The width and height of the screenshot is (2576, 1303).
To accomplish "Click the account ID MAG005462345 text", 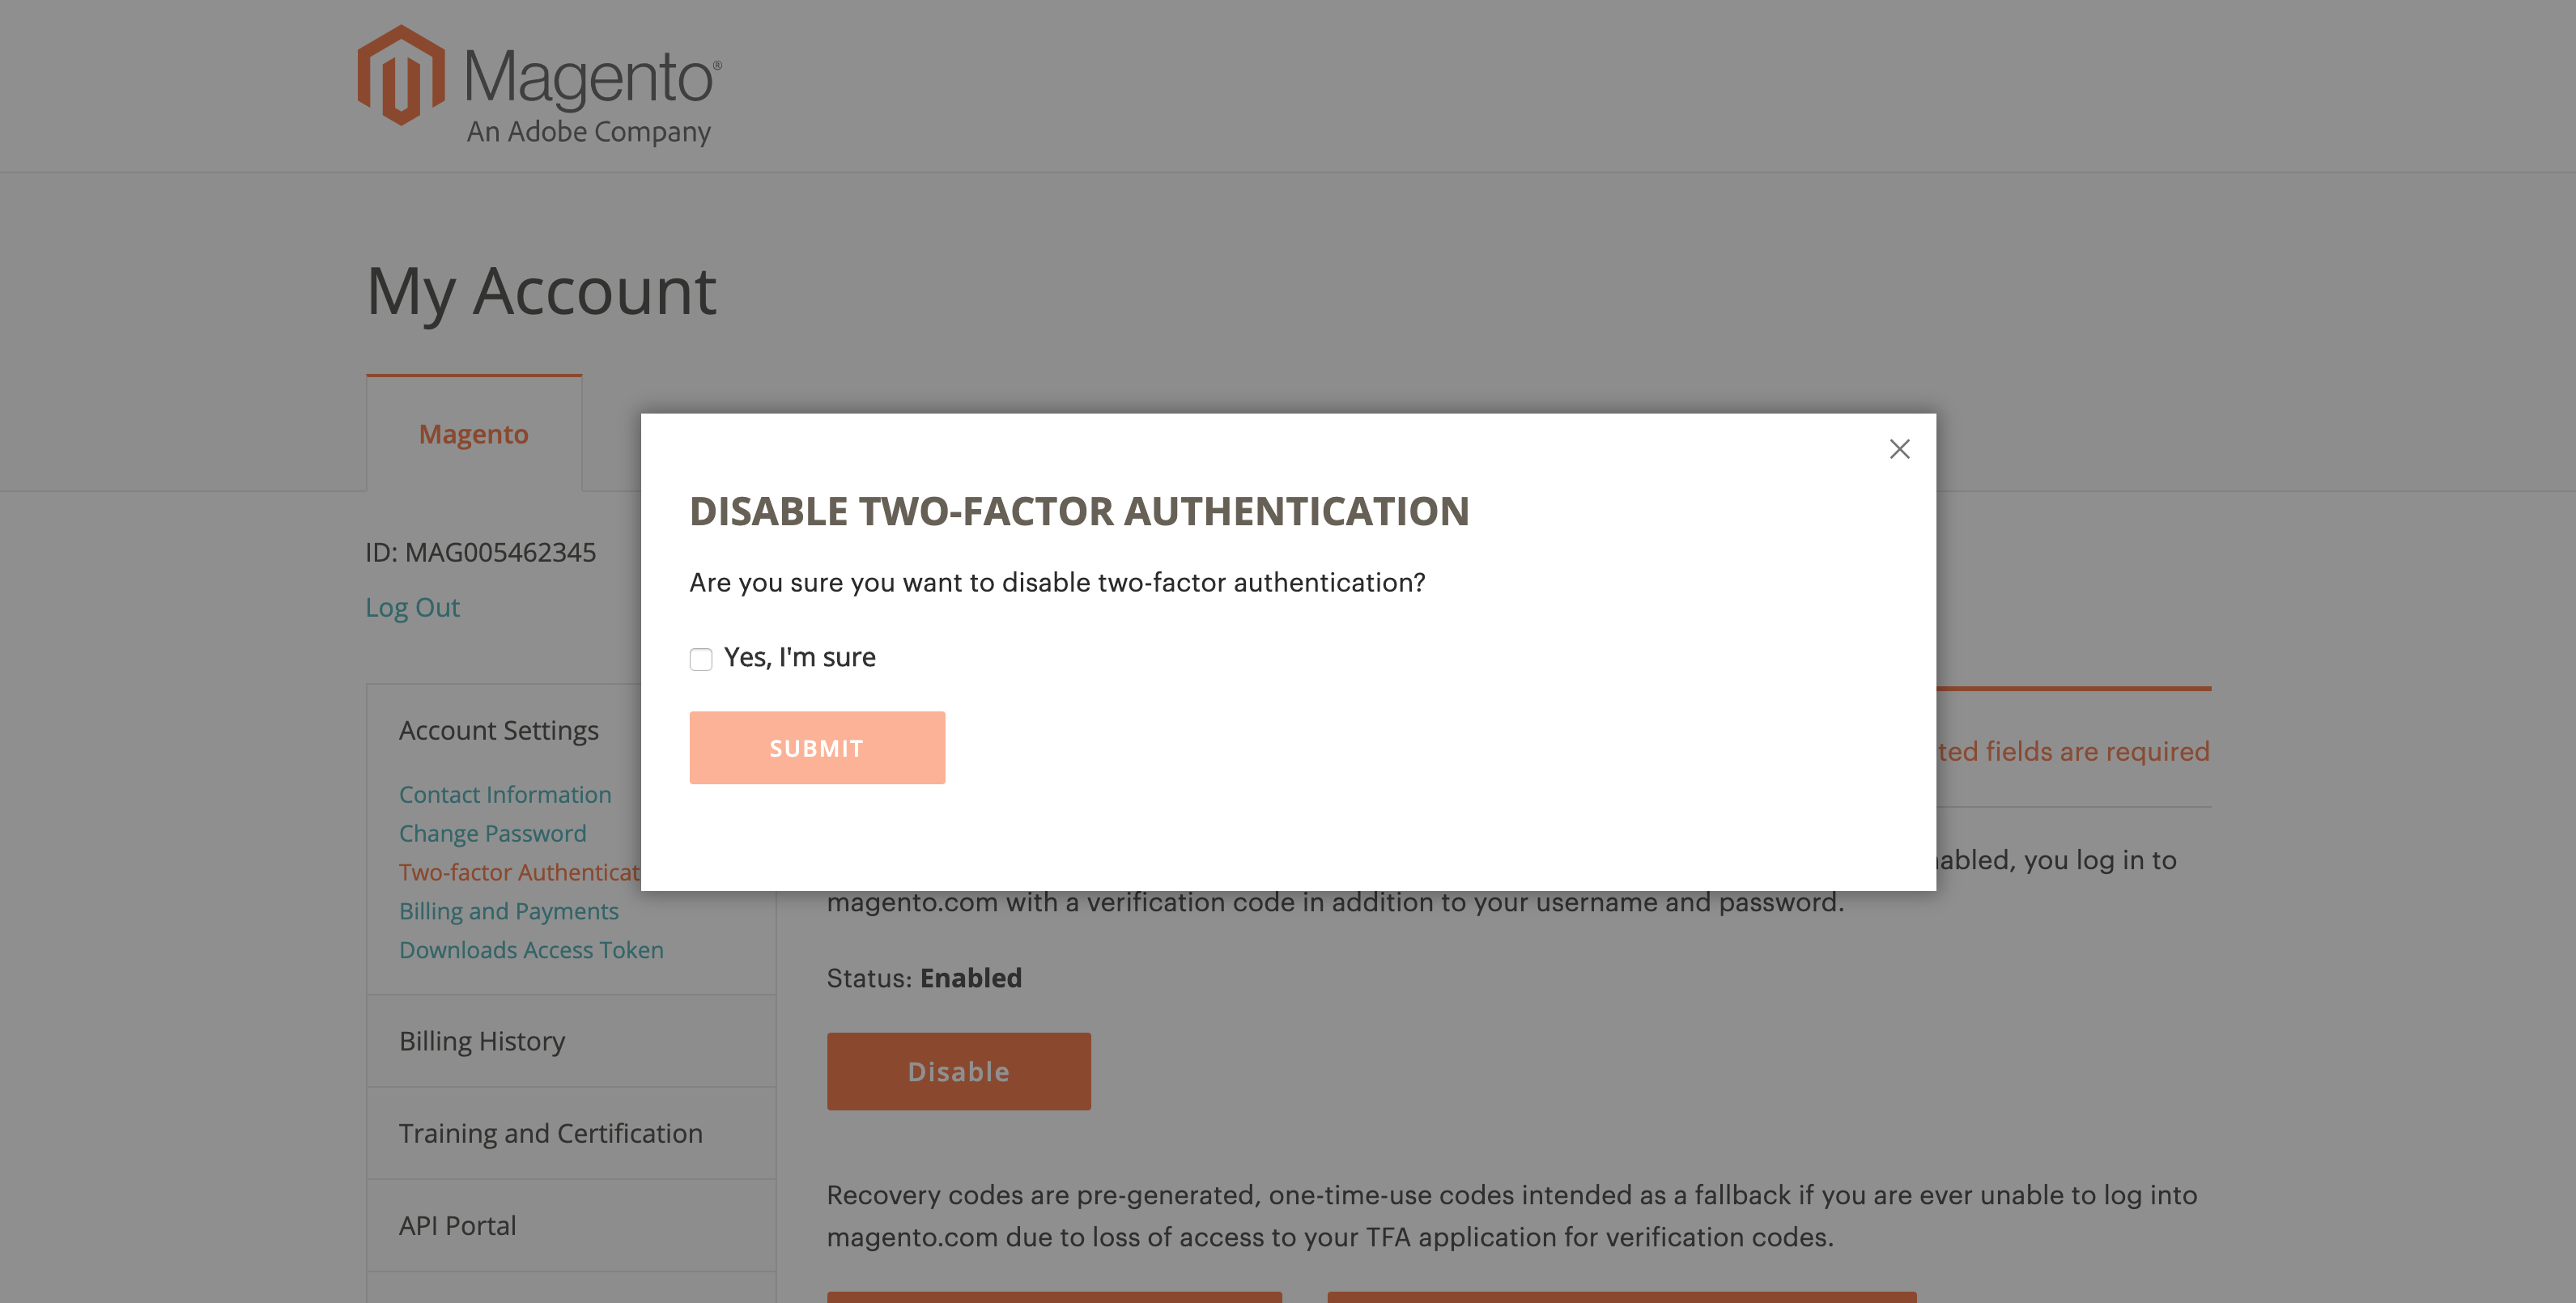I will 480,552.
